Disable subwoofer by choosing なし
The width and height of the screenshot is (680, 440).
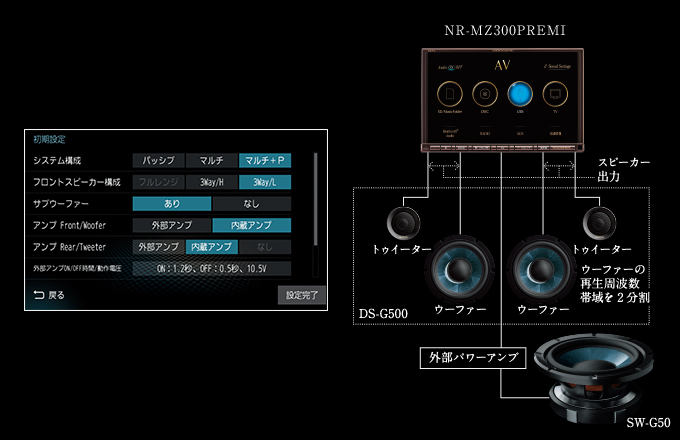[251, 204]
